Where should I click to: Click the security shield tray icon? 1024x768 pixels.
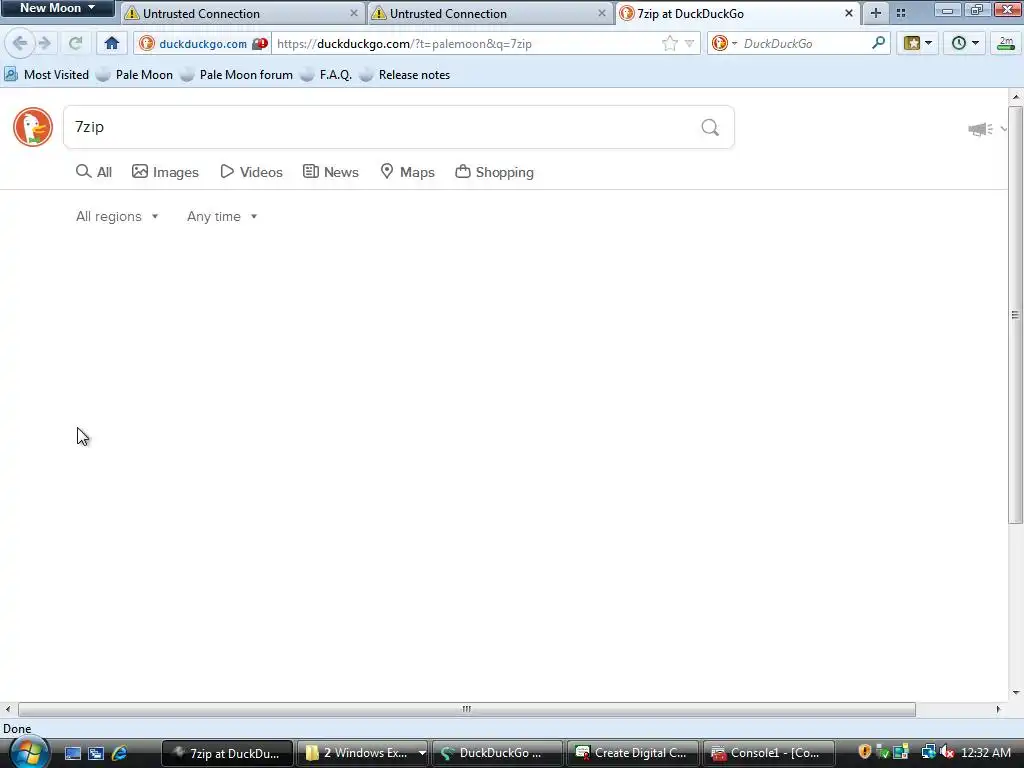point(865,752)
